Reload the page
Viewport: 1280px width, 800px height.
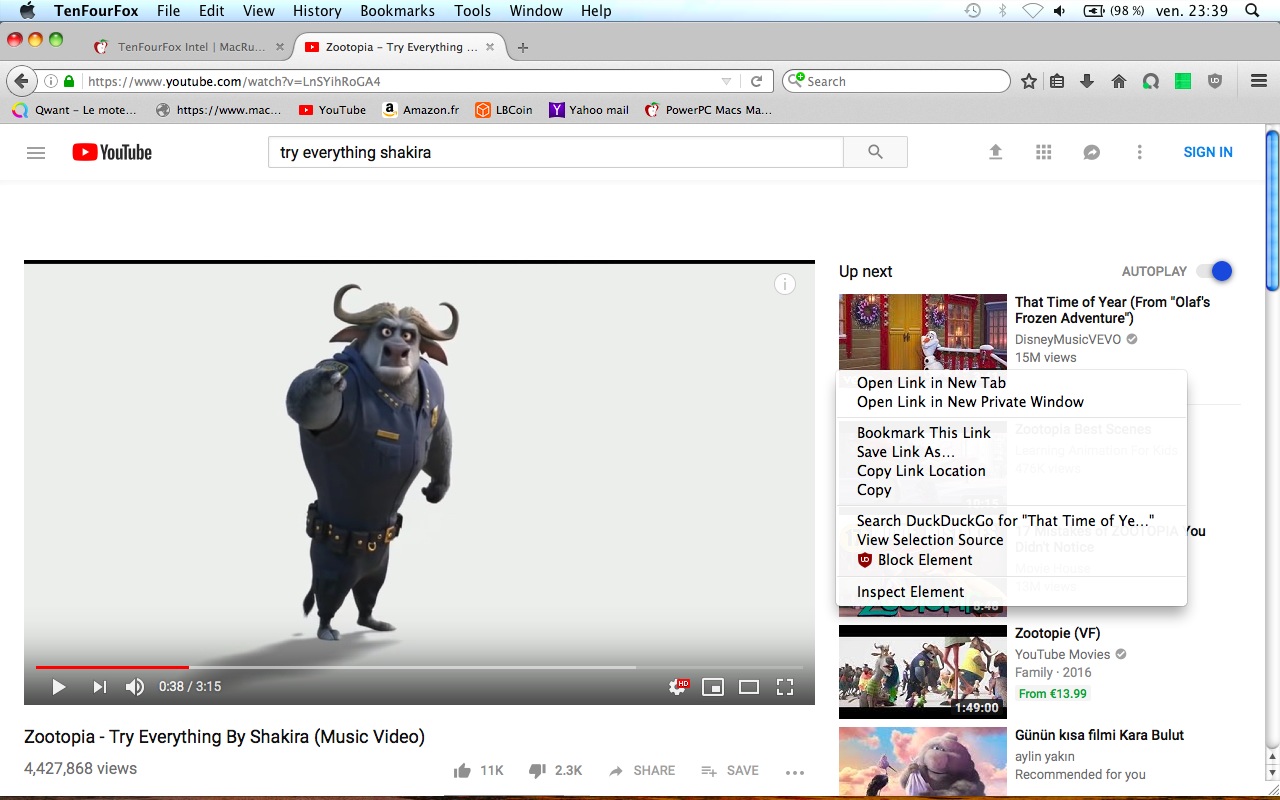(757, 81)
